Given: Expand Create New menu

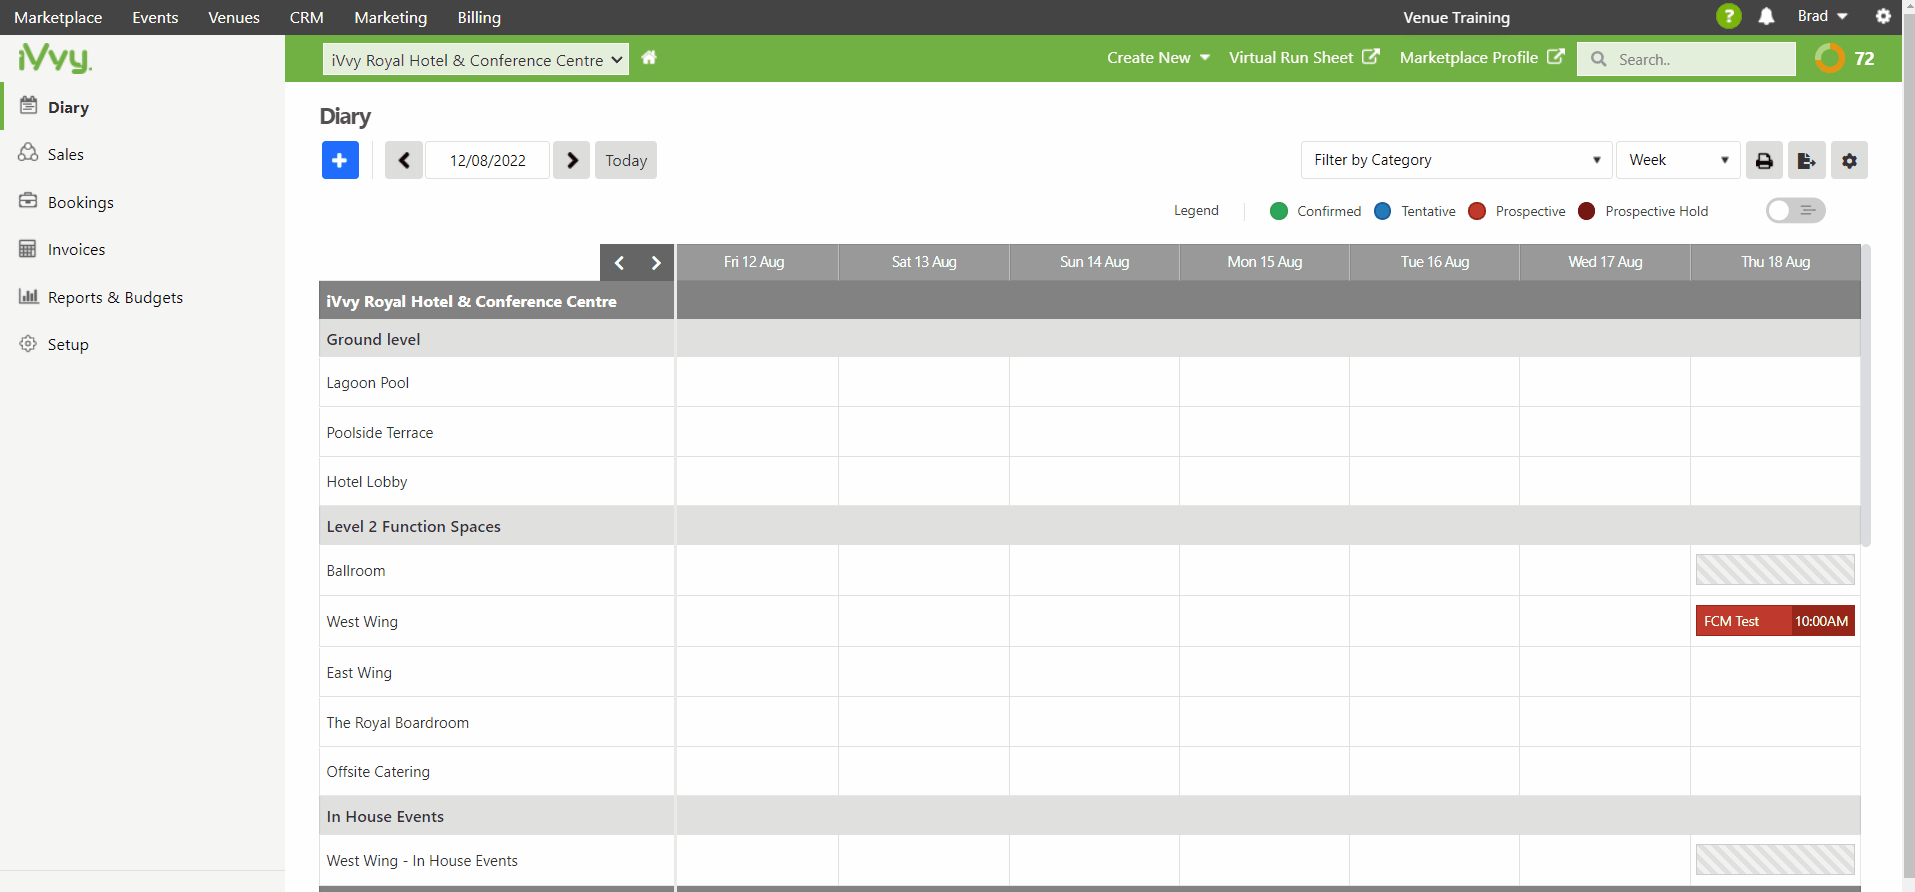Looking at the screenshot, I should pos(1158,58).
